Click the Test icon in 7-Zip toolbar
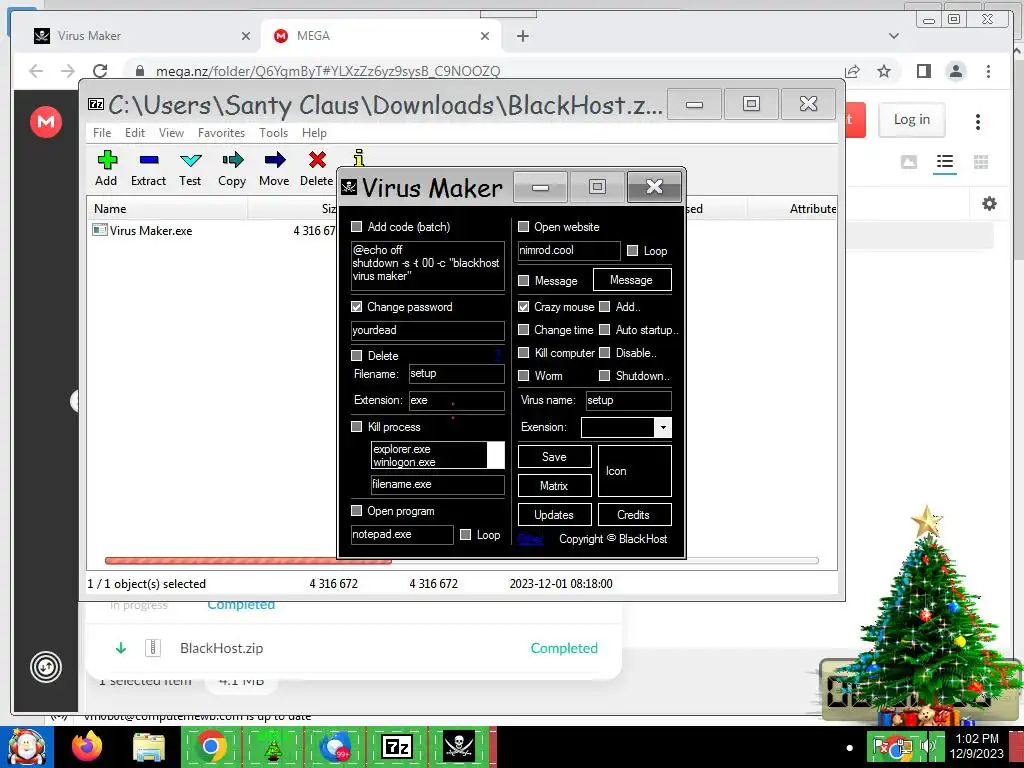 pos(191,160)
